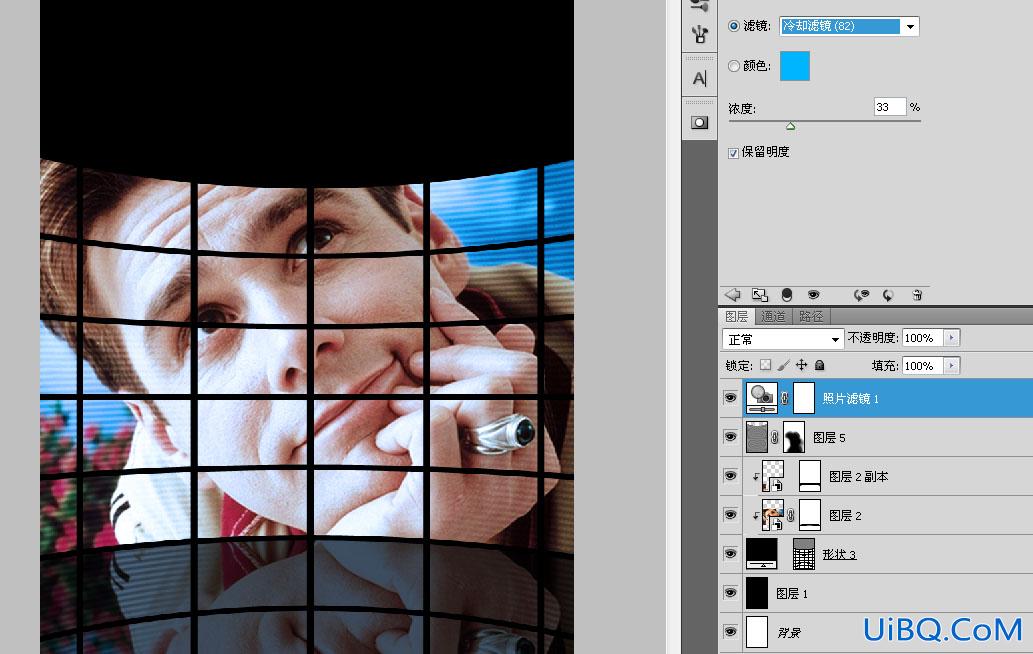Hide the 图层 5 layer
This screenshot has height=654, width=1033.
(x=730, y=437)
